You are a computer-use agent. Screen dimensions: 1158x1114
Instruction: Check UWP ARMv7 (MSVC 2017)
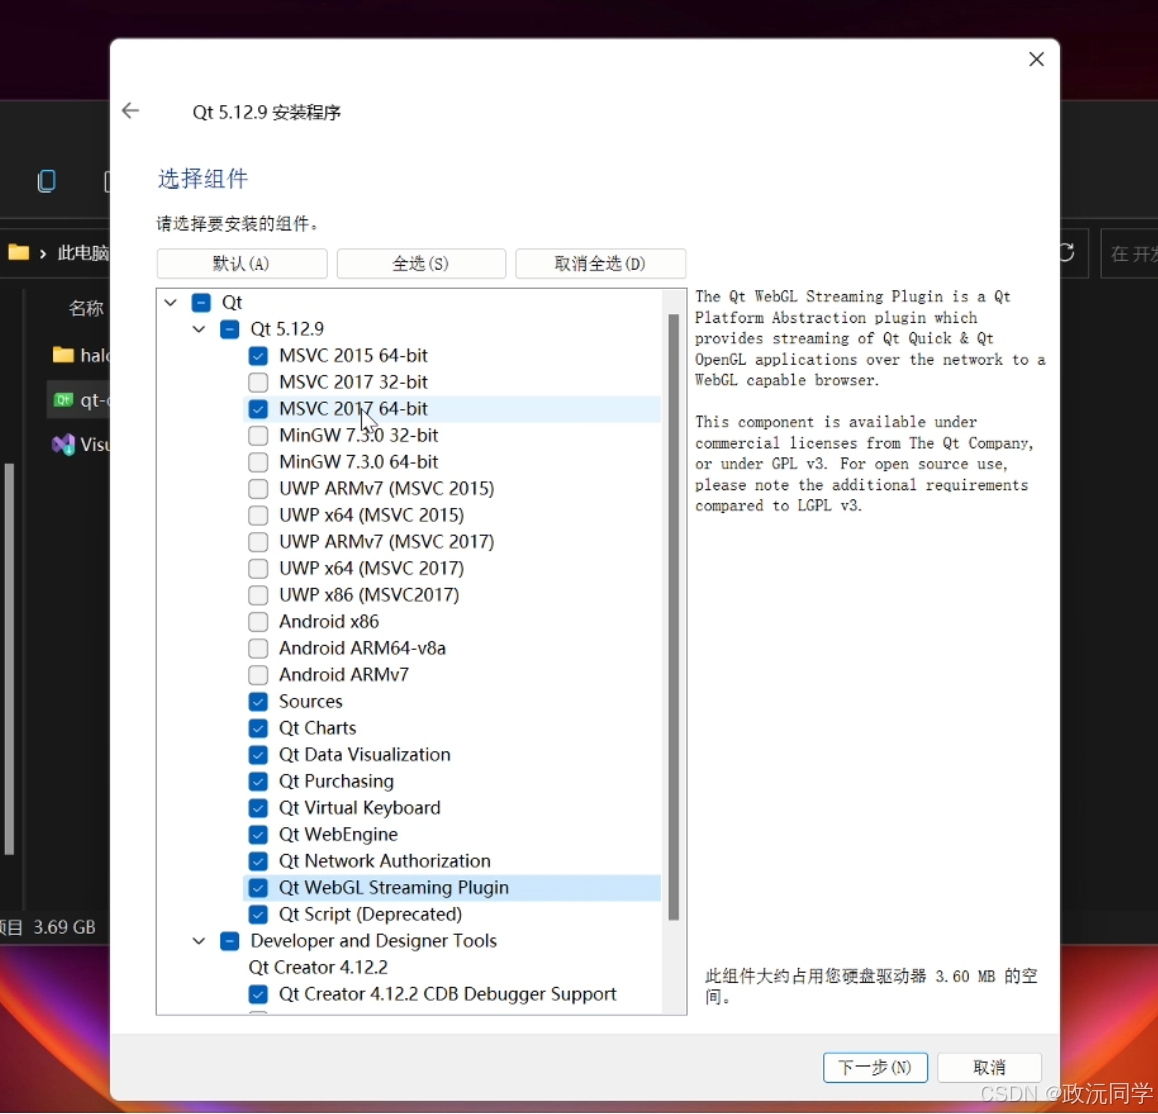(258, 541)
